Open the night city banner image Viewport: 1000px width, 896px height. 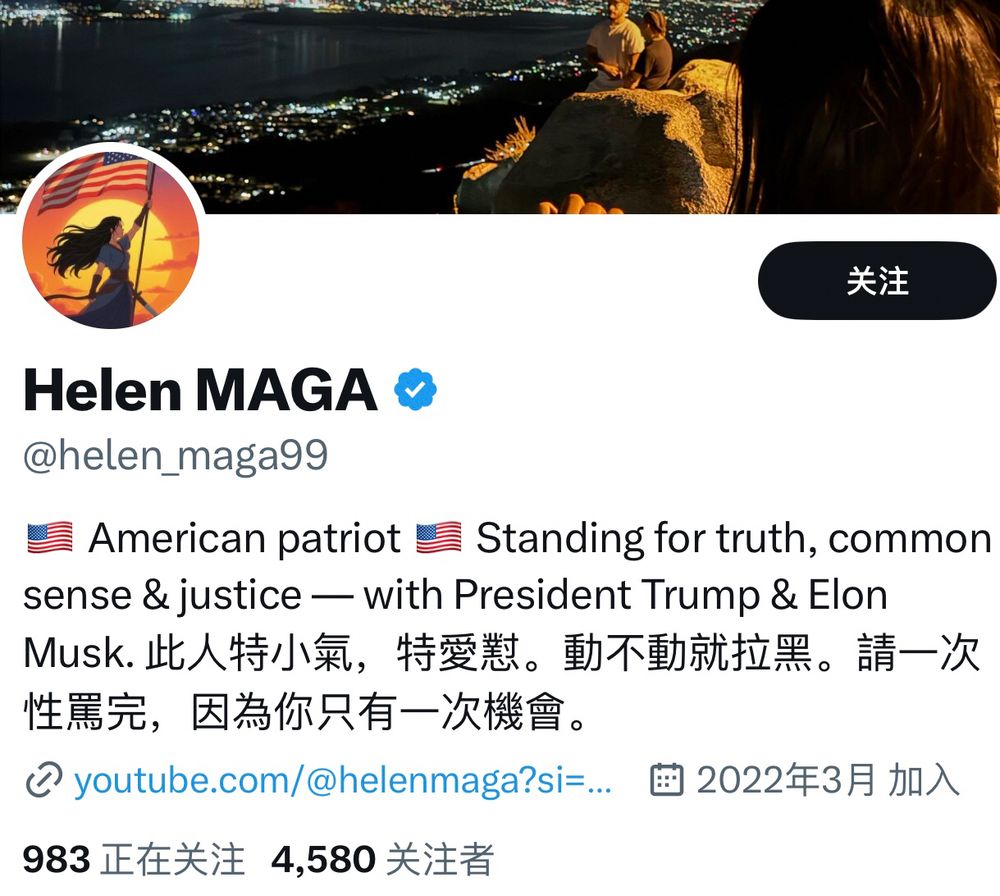(500, 106)
